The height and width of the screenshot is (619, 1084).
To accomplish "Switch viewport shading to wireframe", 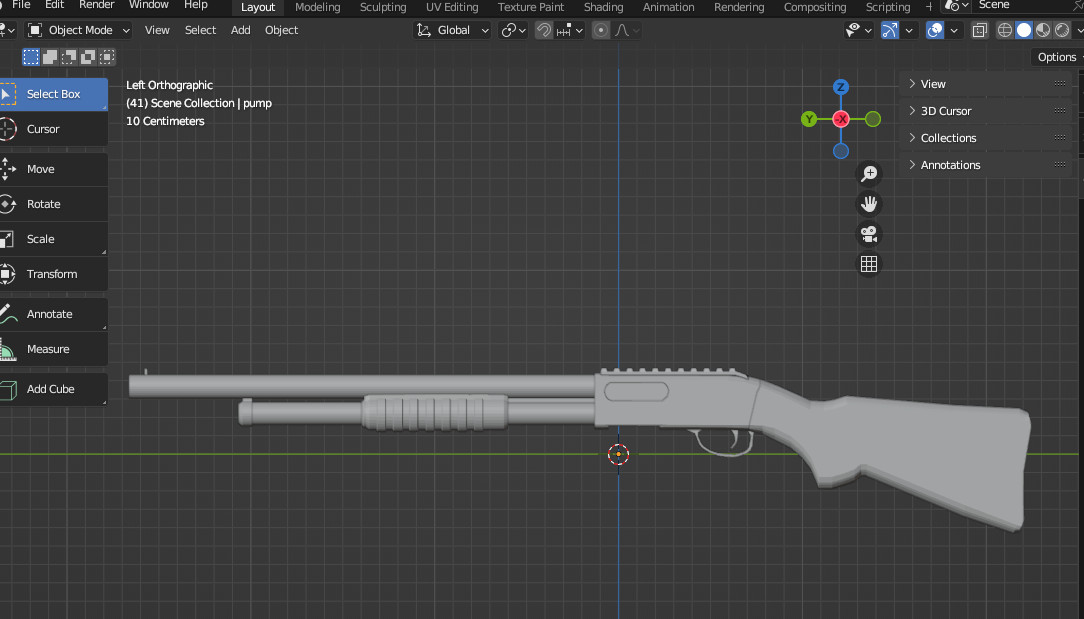I will pos(1004,30).
